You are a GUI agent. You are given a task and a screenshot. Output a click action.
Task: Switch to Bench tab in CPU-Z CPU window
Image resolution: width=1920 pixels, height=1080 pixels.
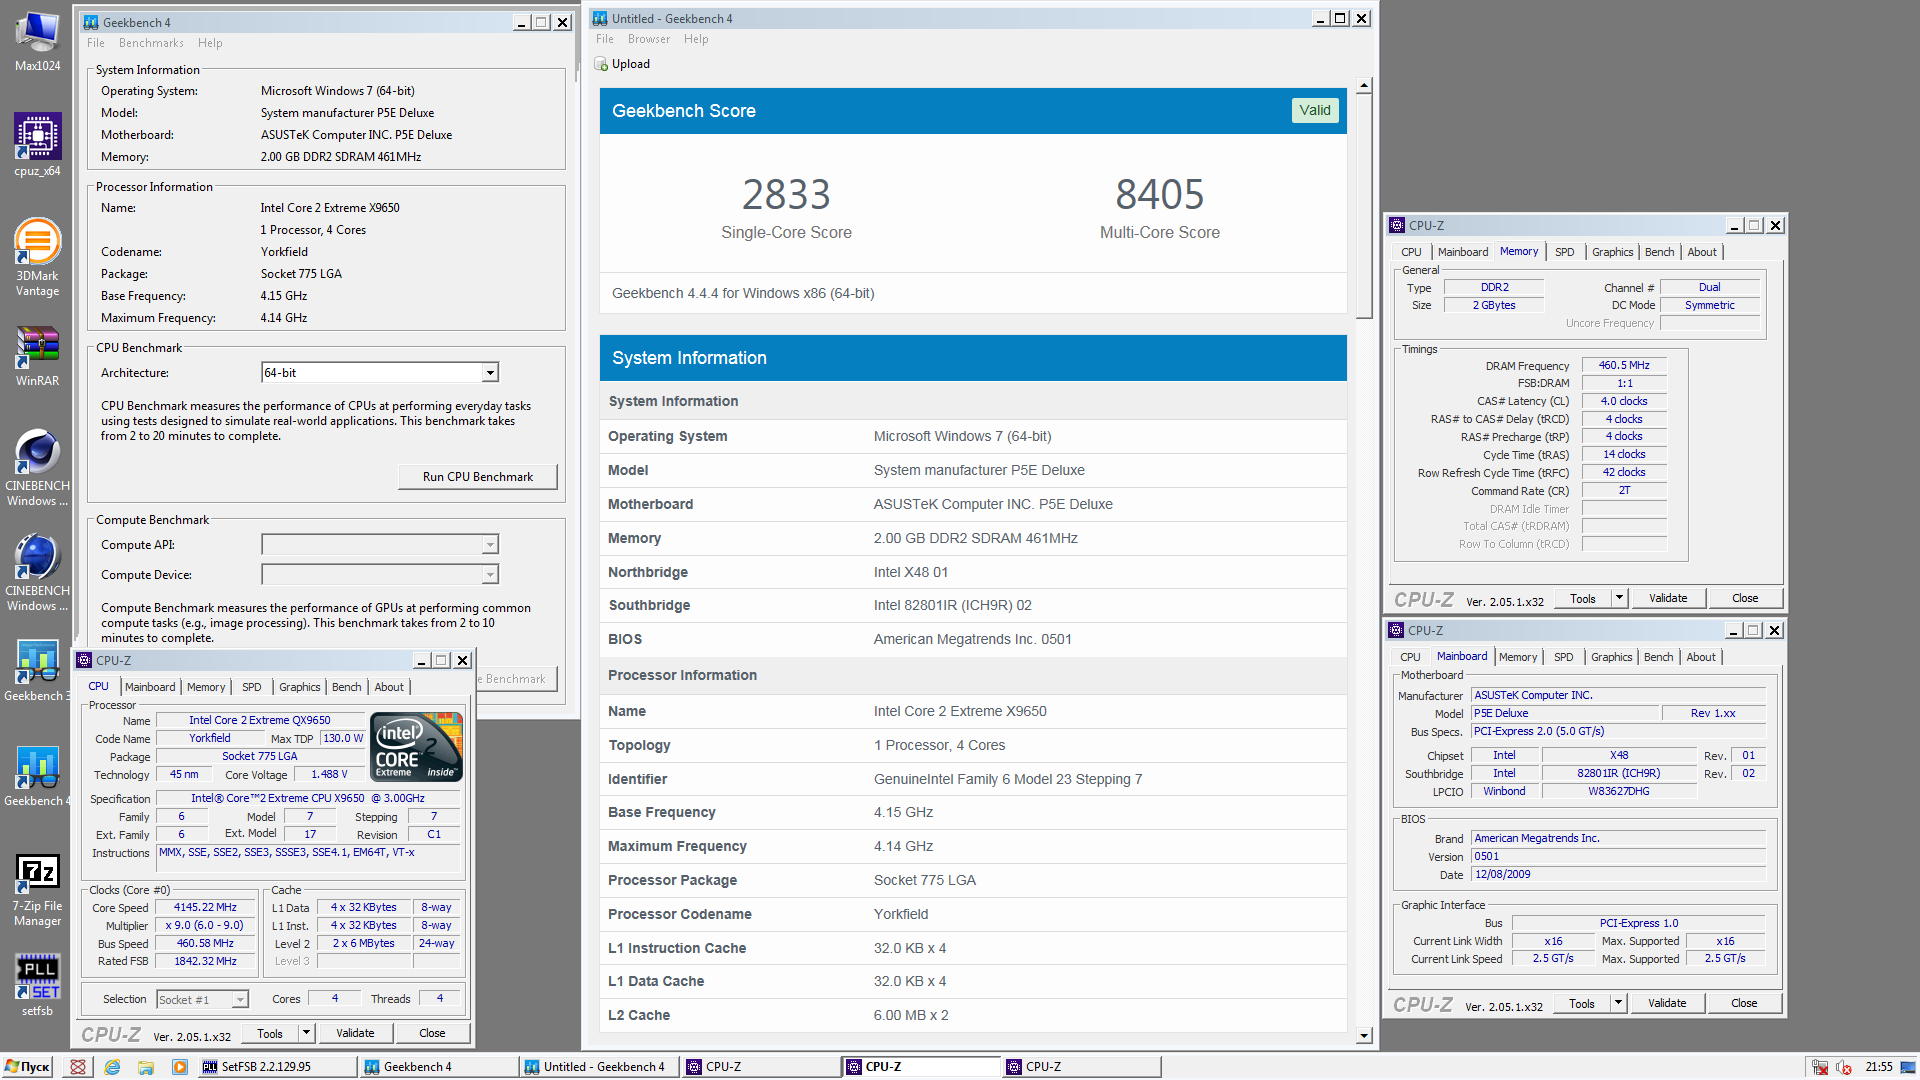pos(347,687)
